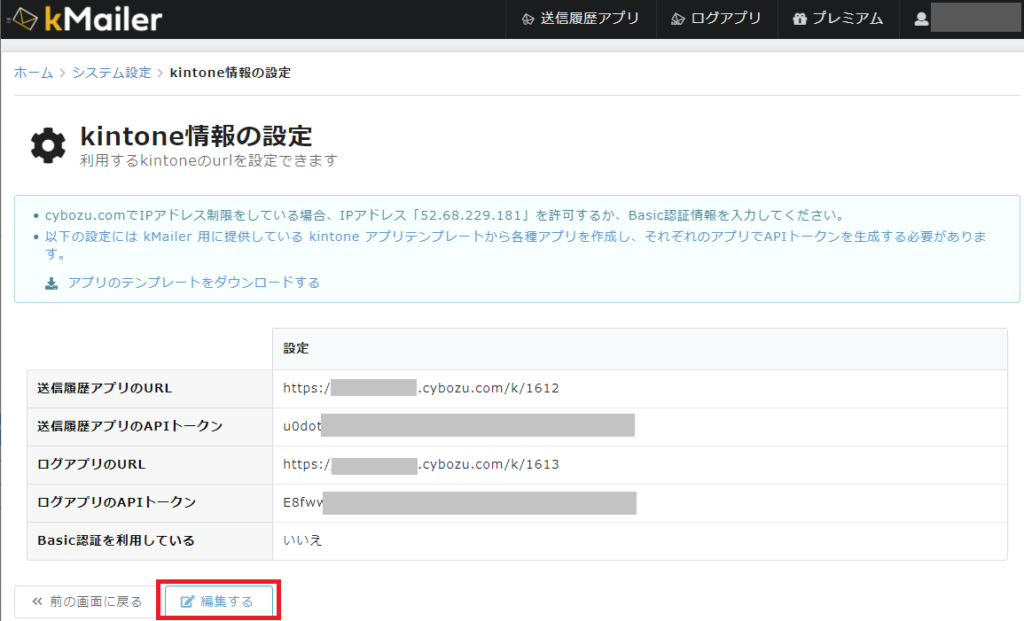Screen dimensions: 1024x621
Task: Select the 送信履歴アプリのURL value cell
Action: pos(418,390)
